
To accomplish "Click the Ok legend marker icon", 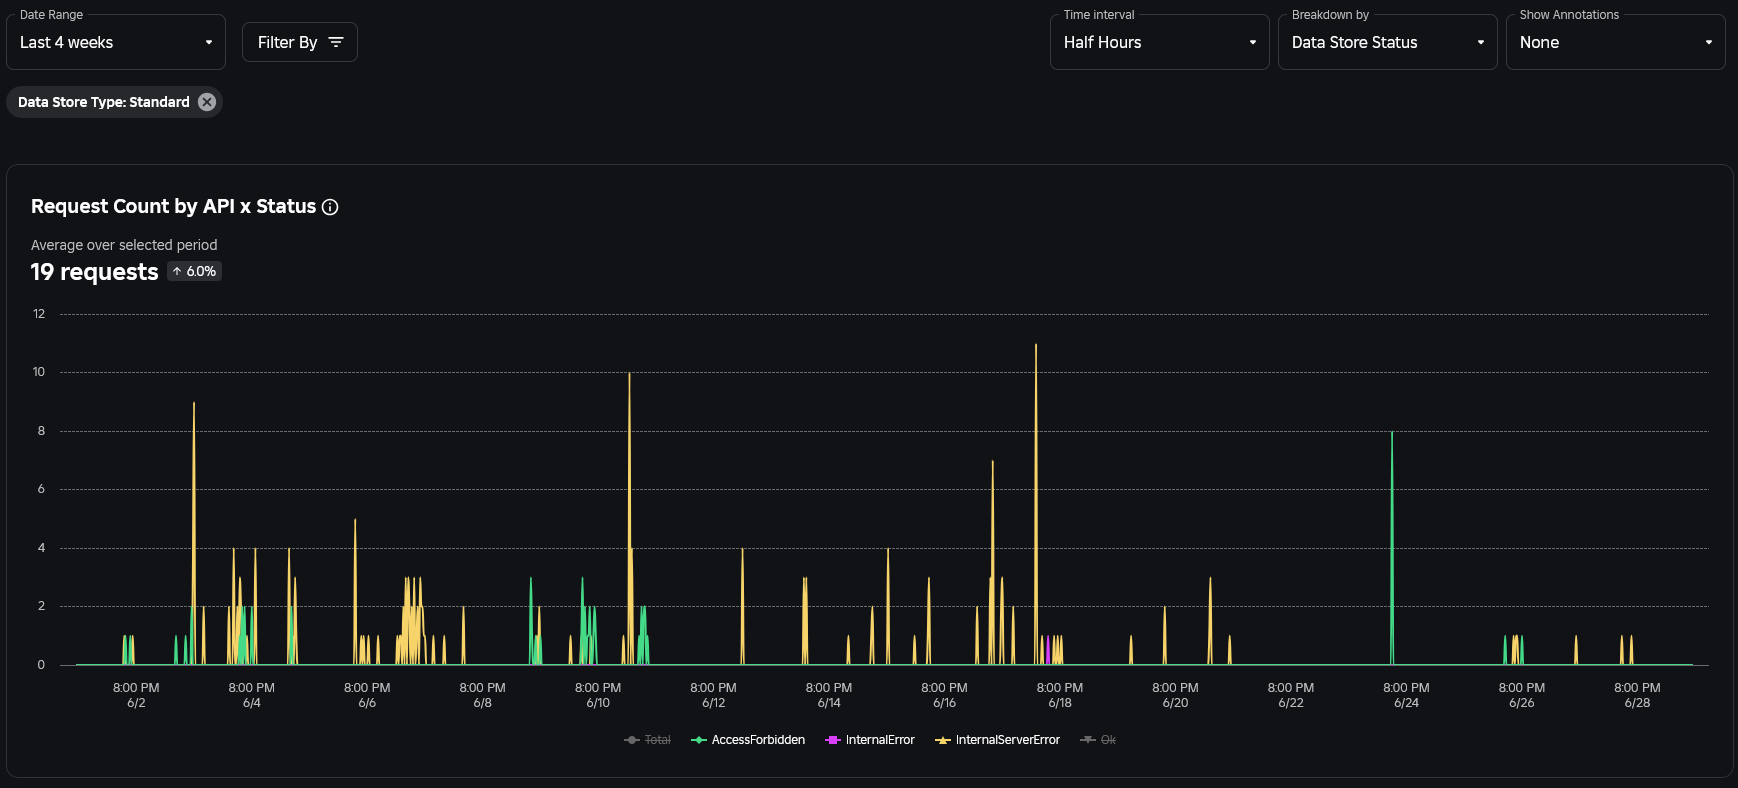I will click(1088, 740).
